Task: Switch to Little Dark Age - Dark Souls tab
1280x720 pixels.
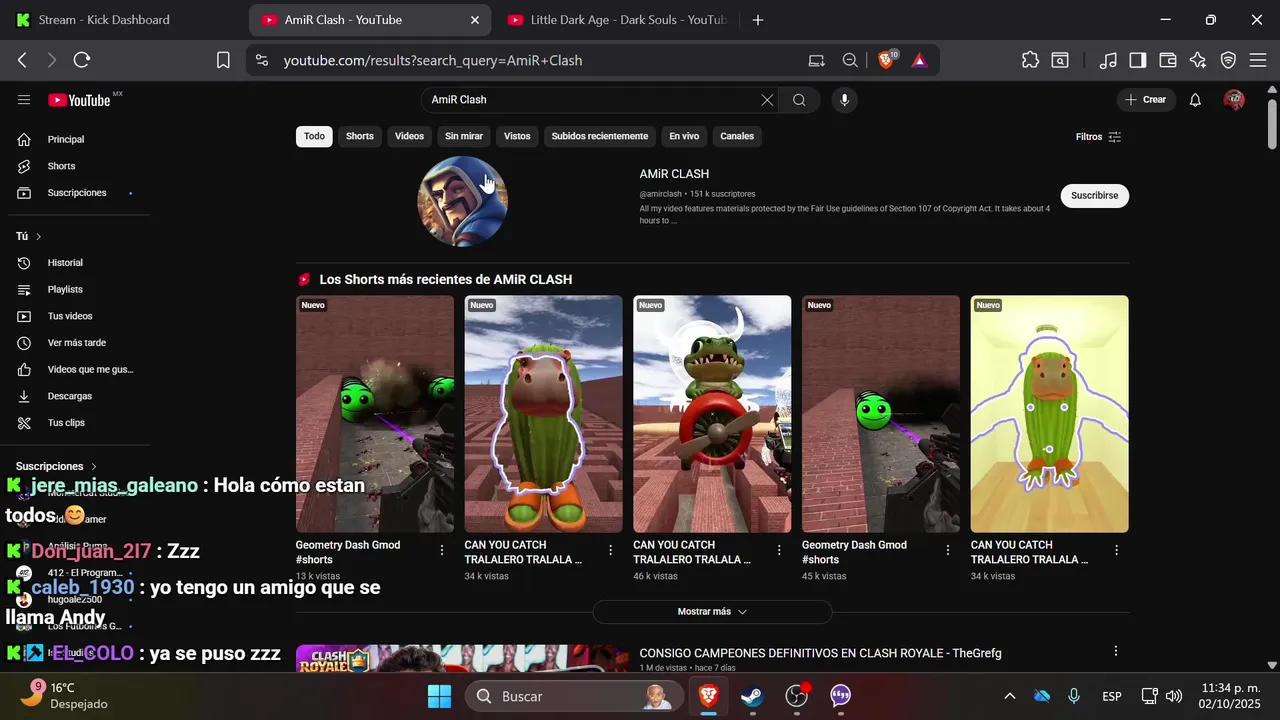Action: pos(618,20)
